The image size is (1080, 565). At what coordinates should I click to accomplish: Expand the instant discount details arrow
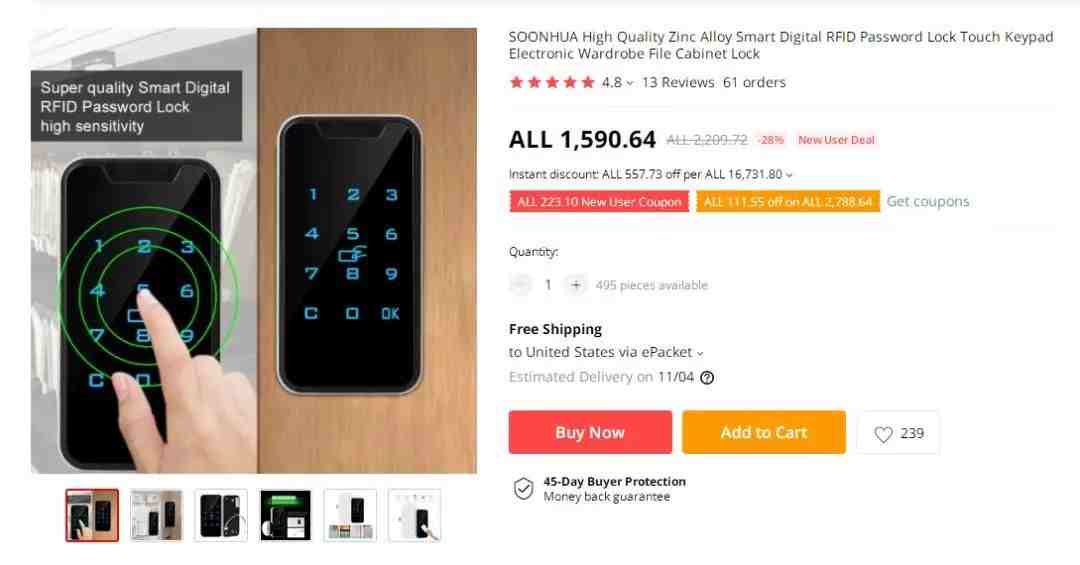click(789, 175)
